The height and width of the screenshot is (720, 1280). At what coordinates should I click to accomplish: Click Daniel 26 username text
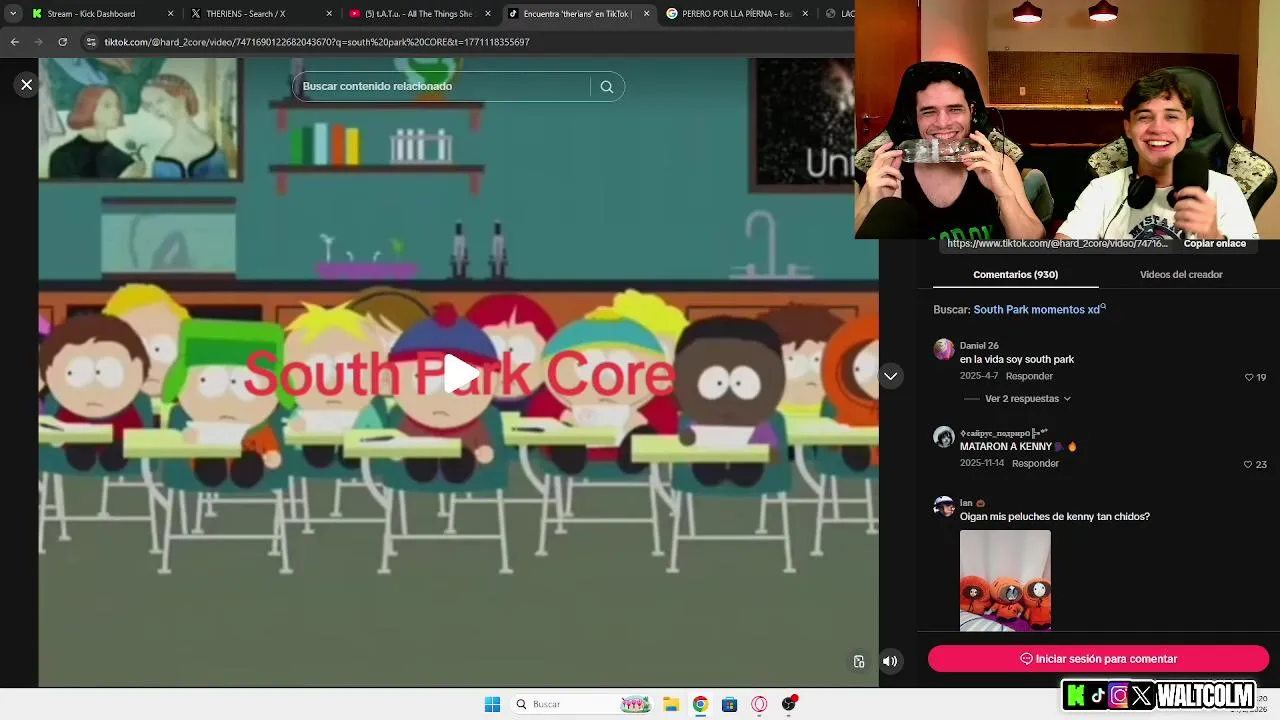pyautogui.click(x=979, y=346)
